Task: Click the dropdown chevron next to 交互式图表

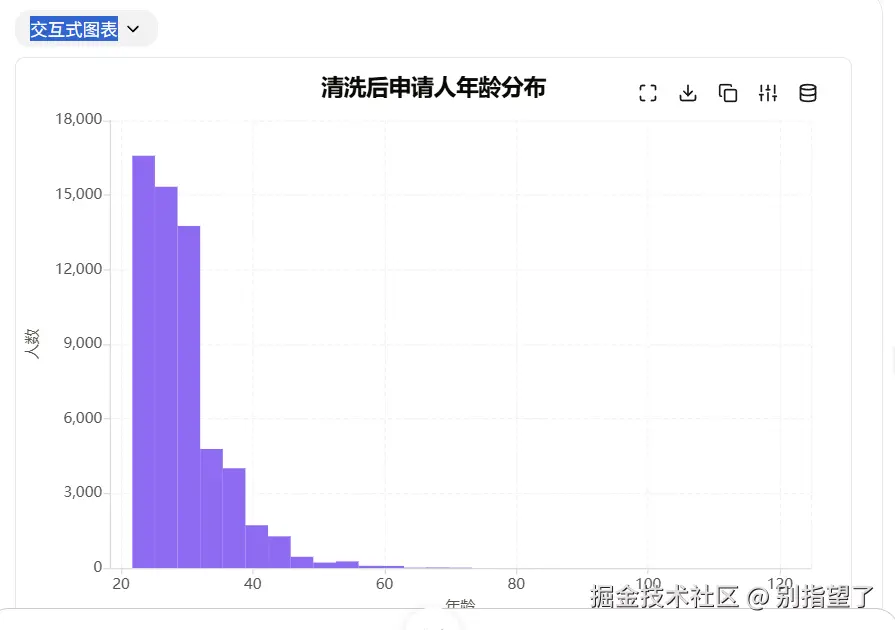Action: click(x=133, y=29)
